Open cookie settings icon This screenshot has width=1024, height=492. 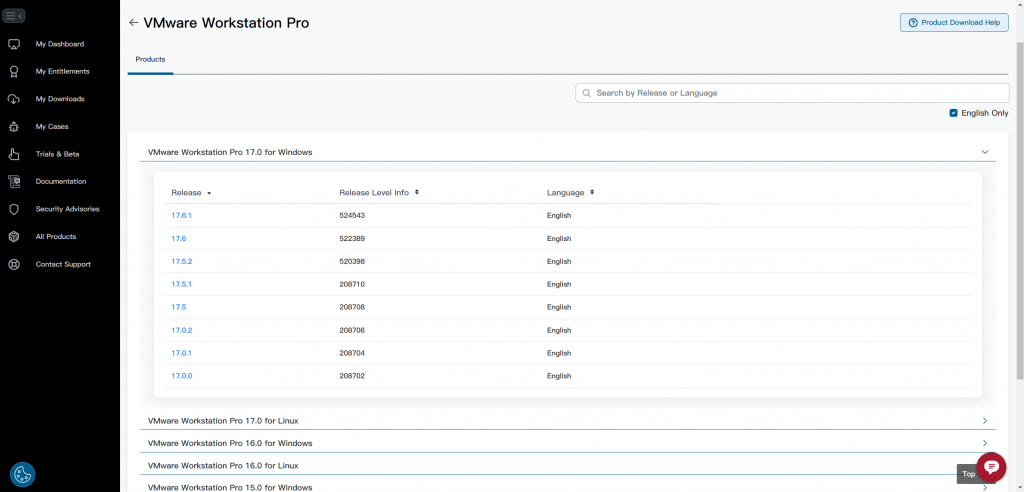click(22, 474)
